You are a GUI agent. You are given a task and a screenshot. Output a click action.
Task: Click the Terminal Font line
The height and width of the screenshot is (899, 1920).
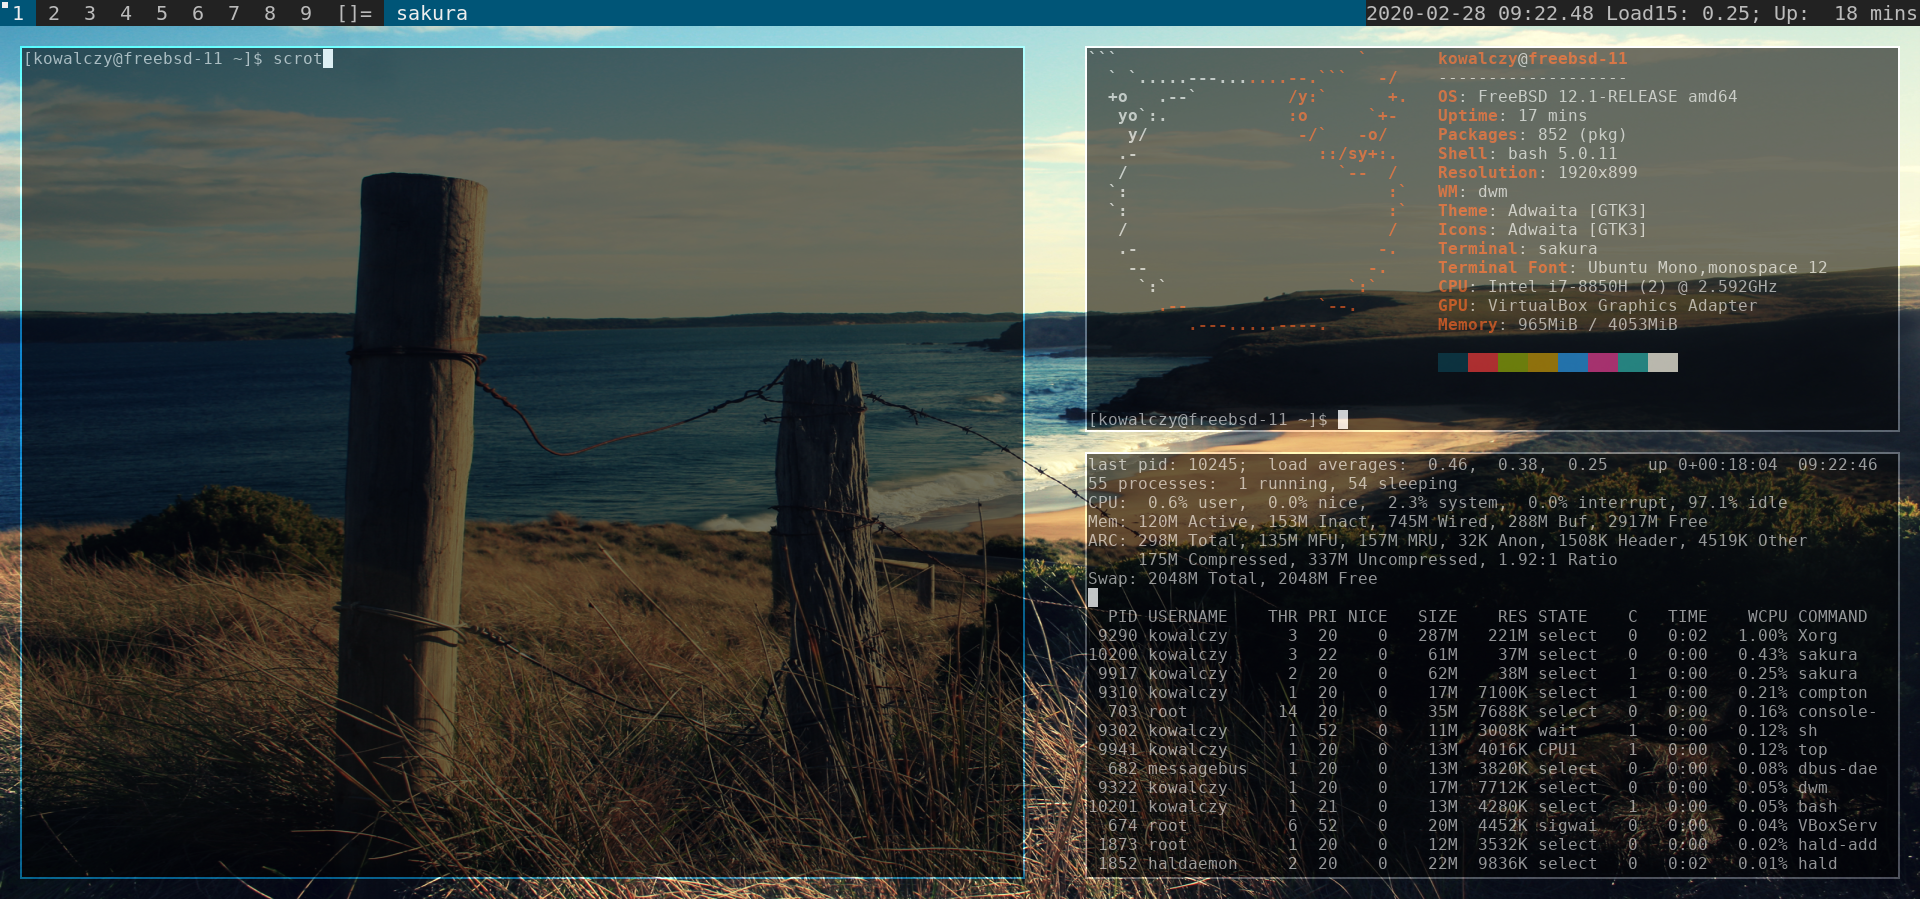click(x=1632, y=267)
